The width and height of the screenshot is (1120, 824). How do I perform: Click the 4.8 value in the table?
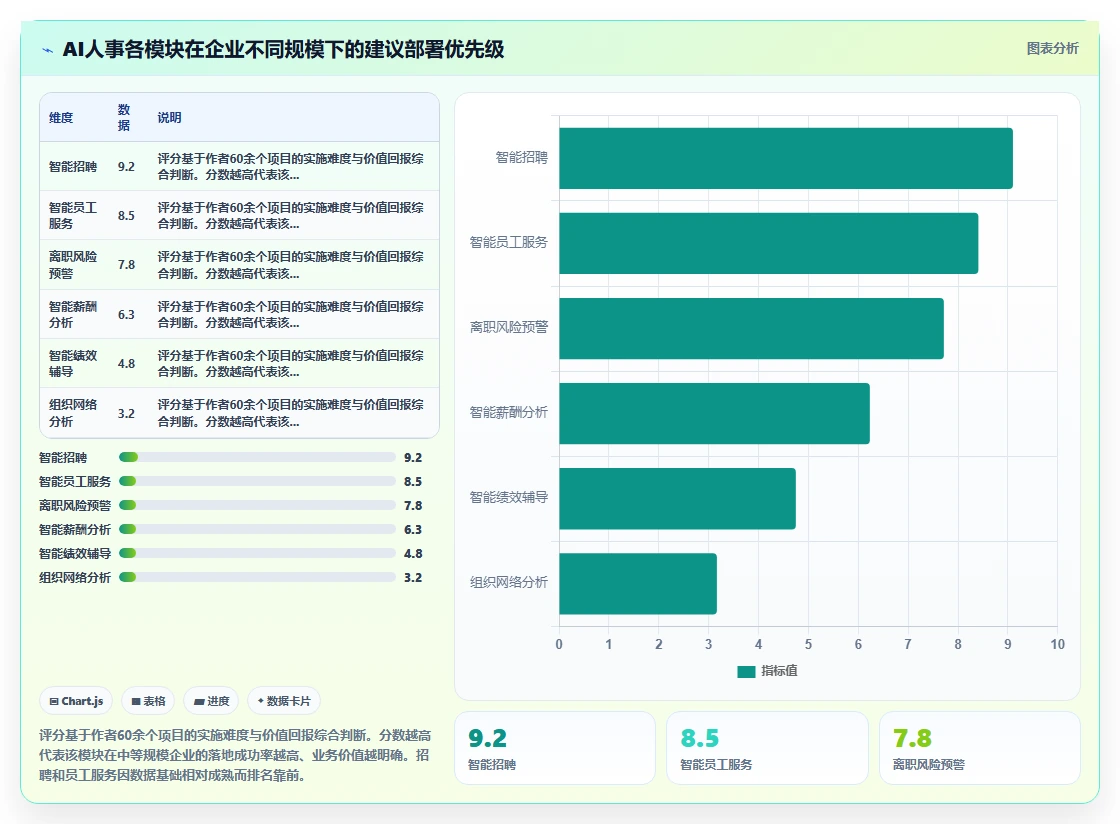point(126,363)
